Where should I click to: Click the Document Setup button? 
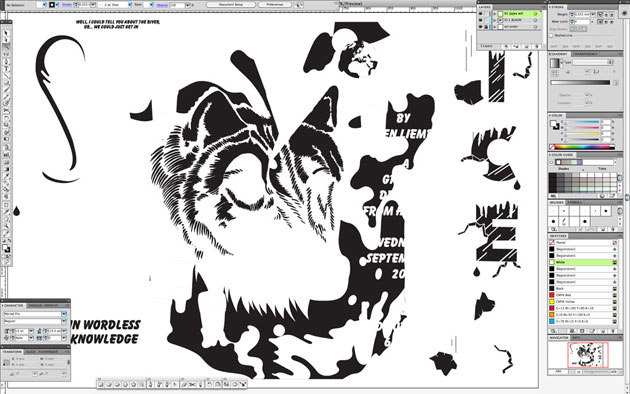[231, 5]
